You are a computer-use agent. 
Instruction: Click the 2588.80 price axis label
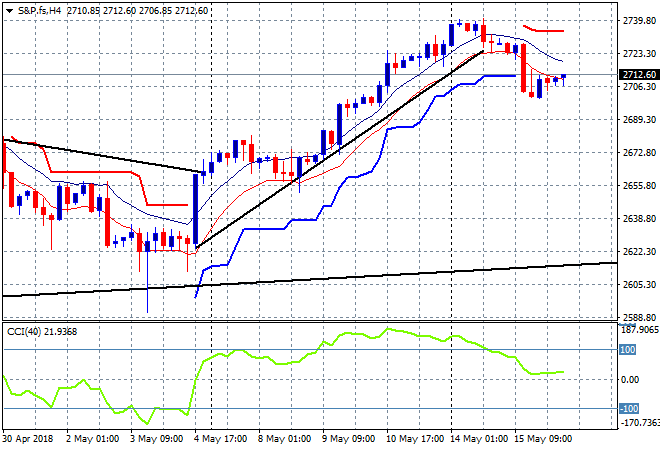pyautogui.click(x=639, y=317)
